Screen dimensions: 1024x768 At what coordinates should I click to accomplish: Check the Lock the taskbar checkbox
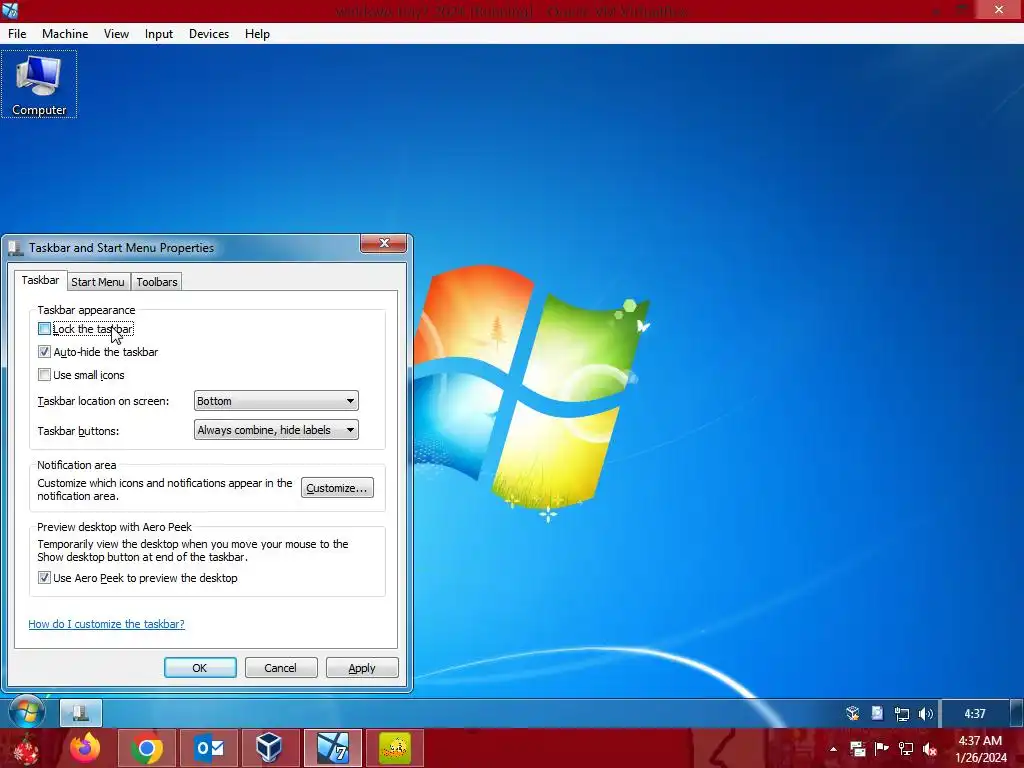tap(44, 328)
